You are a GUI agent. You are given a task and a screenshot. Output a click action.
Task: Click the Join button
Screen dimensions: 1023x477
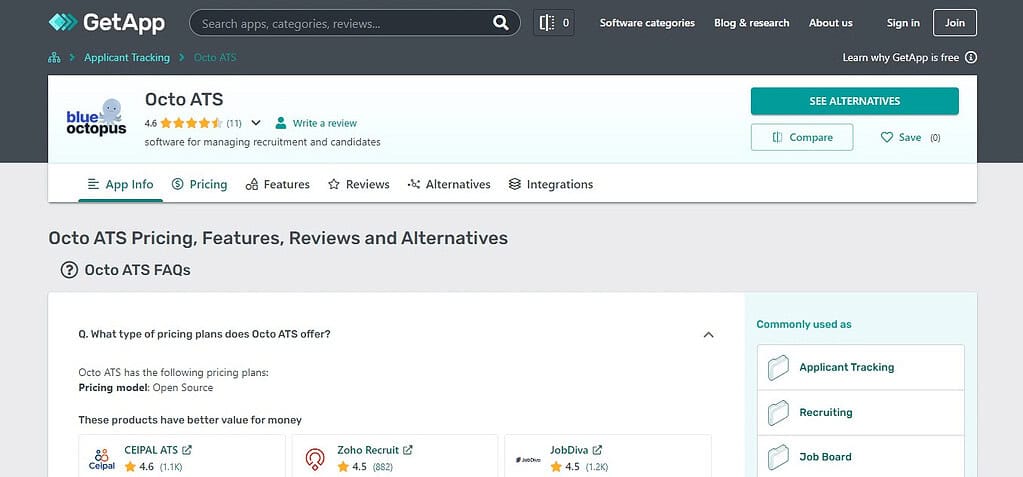coord(954,23)
